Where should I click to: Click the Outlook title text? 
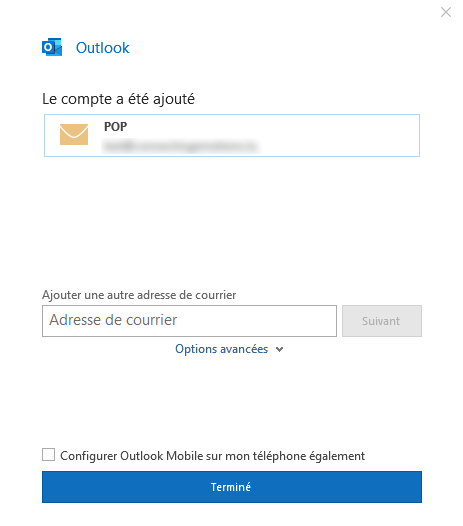(103, 48)
